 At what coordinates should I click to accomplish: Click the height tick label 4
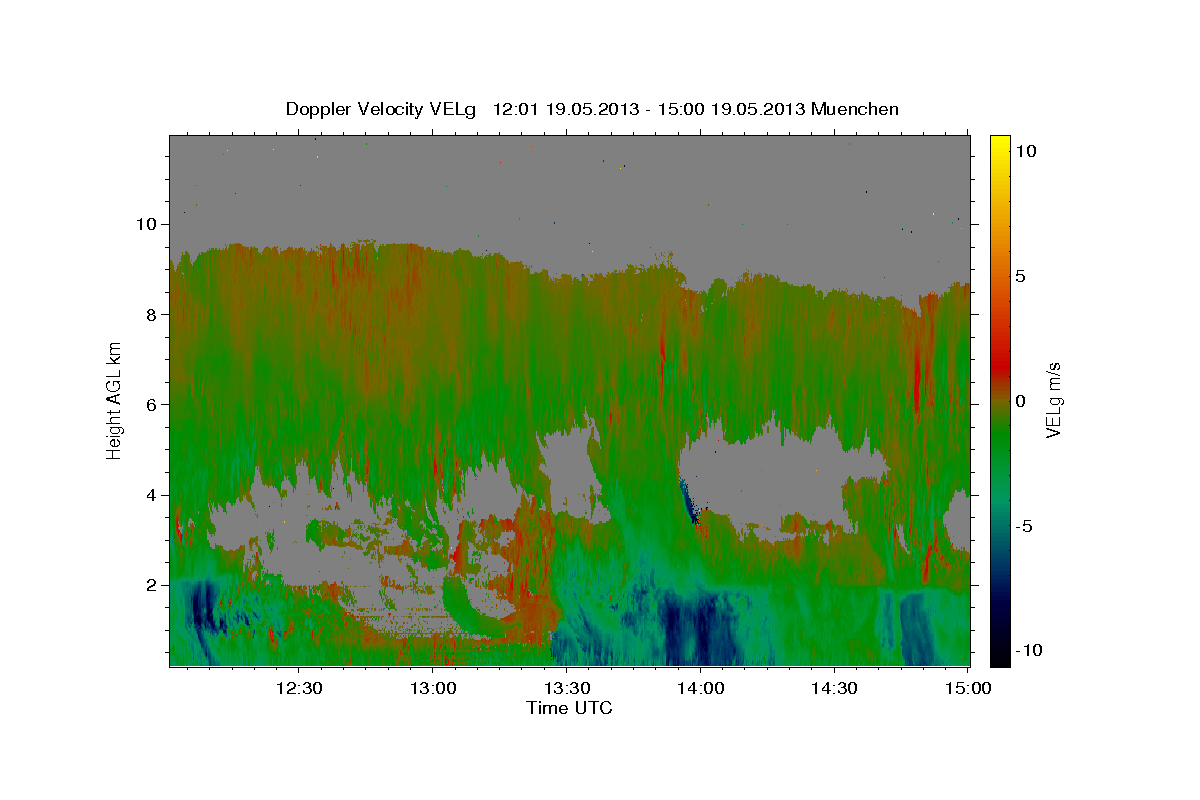click(154, 494)
